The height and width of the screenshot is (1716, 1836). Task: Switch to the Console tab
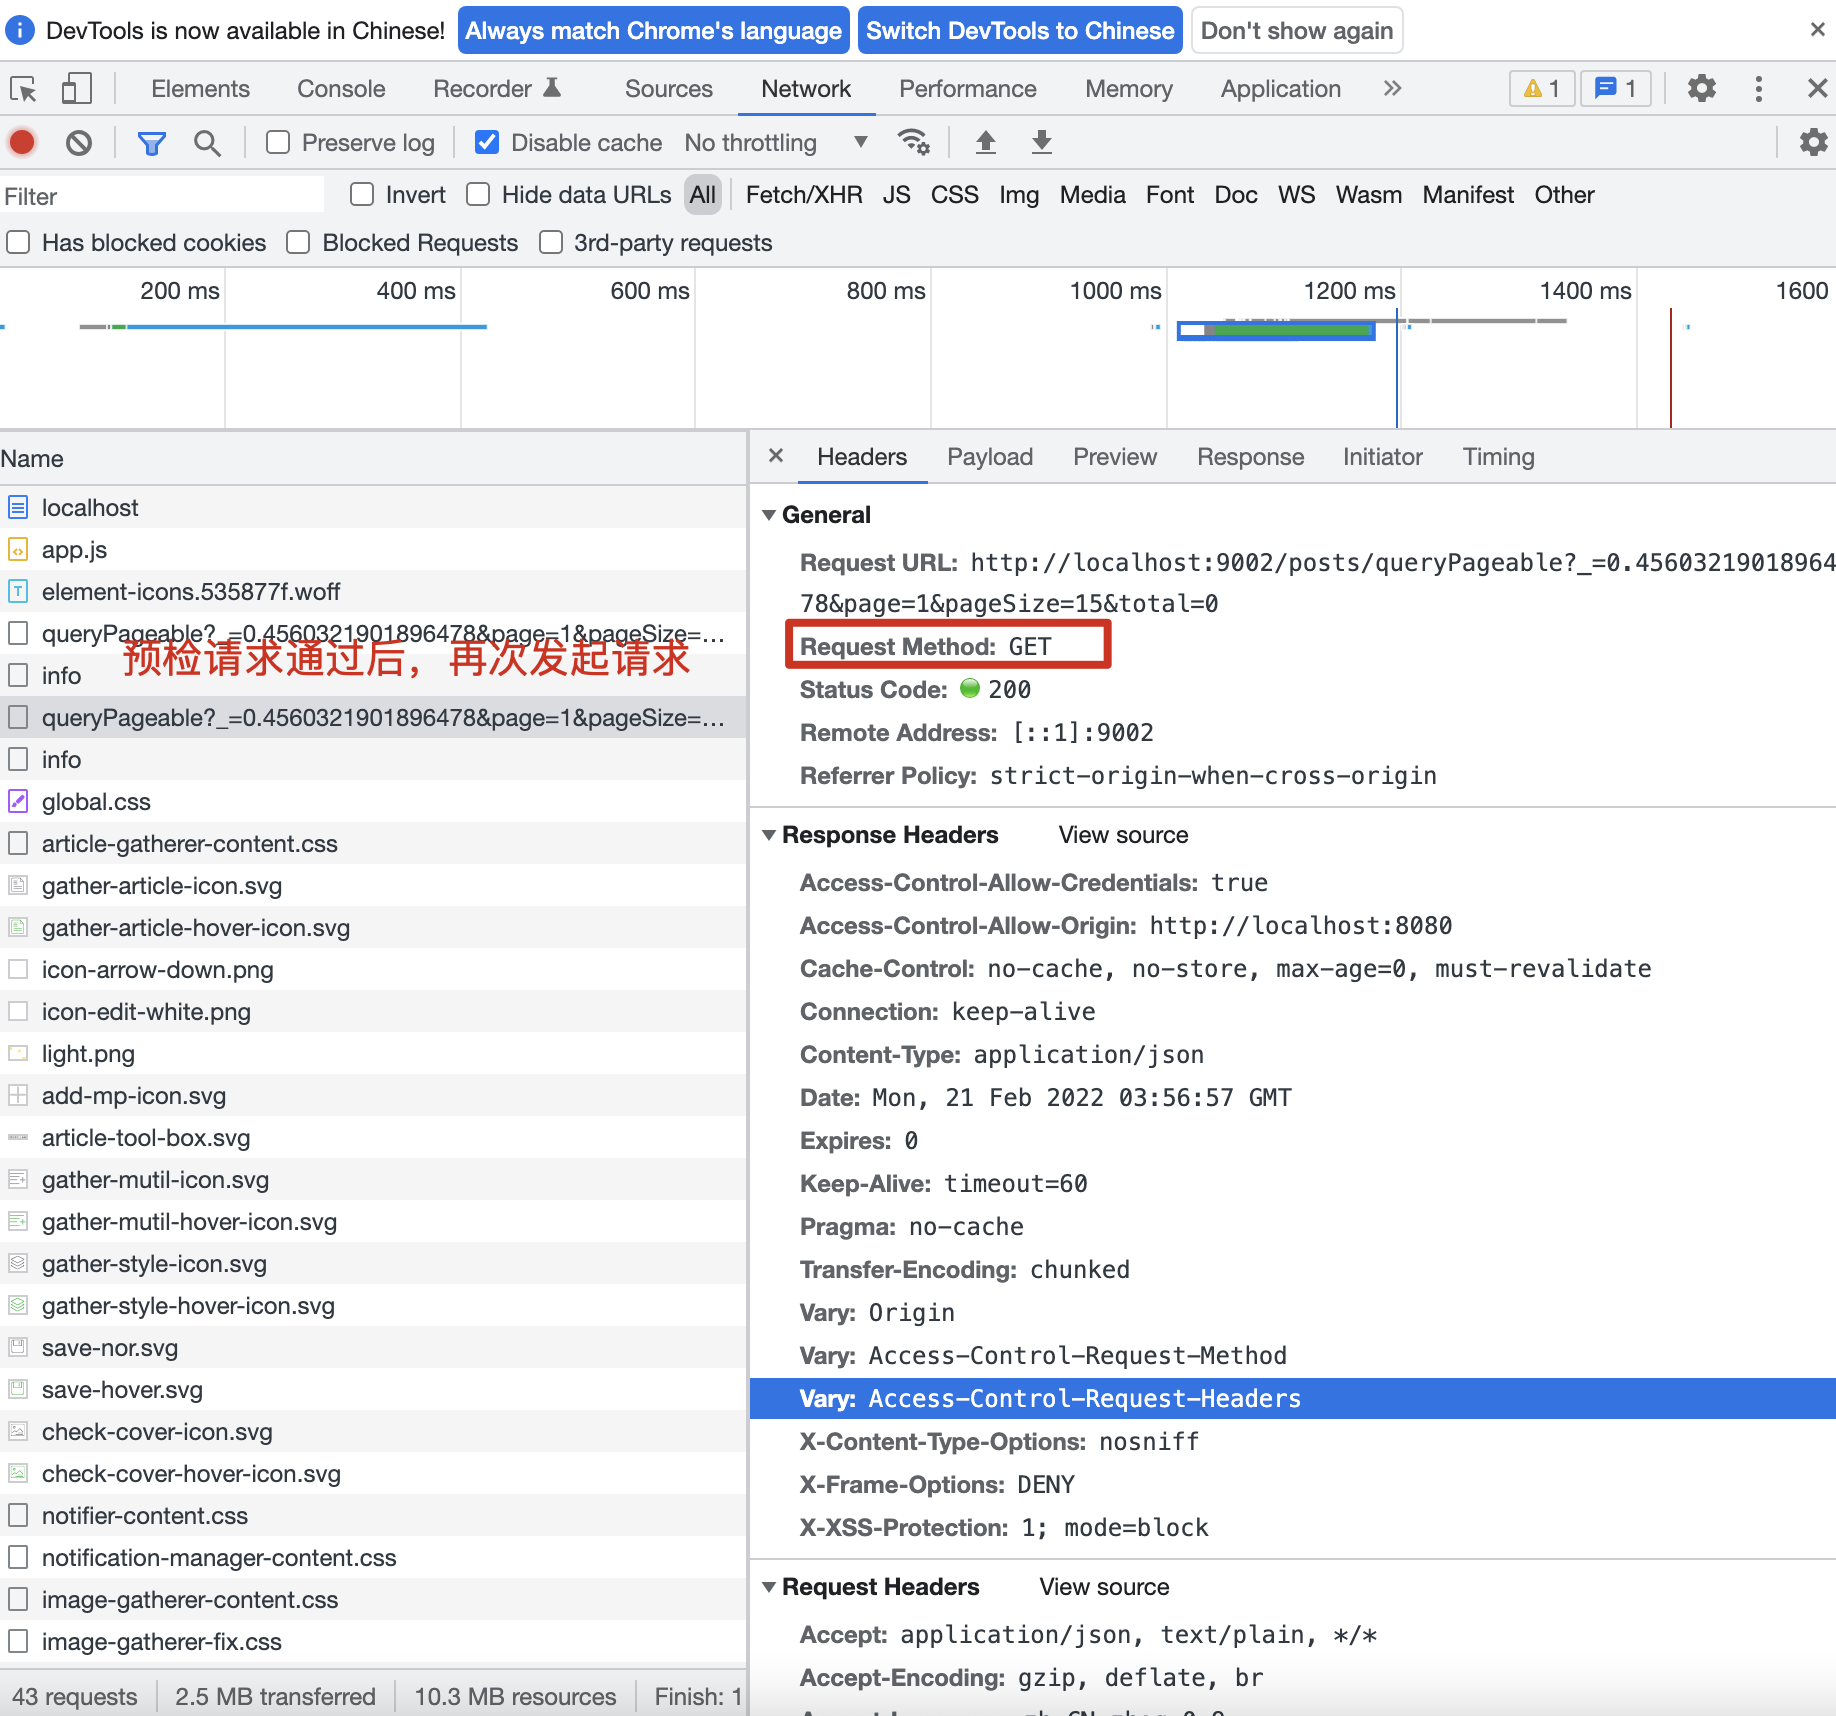tap(341, 89)
